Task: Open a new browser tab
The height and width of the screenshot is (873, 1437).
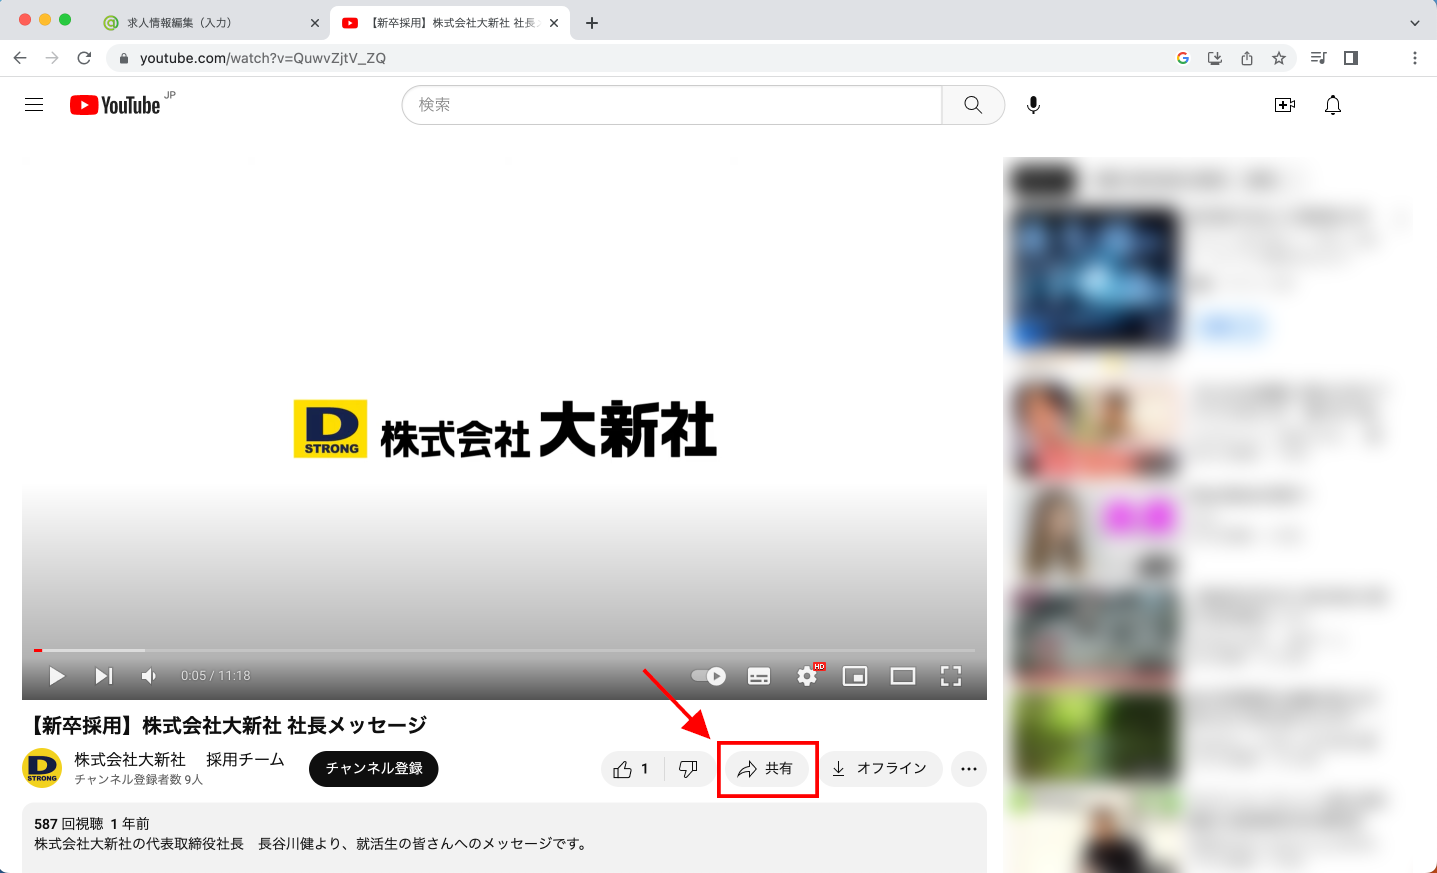Action: coord(592,23)
